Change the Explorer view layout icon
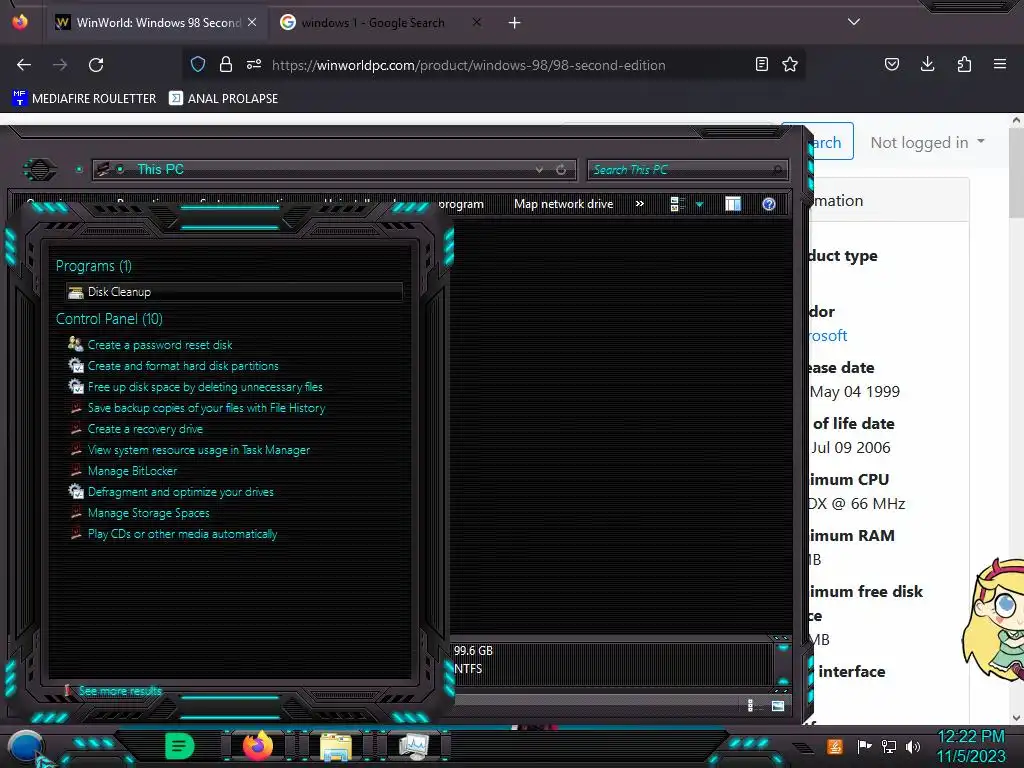 tap(677, 204)
